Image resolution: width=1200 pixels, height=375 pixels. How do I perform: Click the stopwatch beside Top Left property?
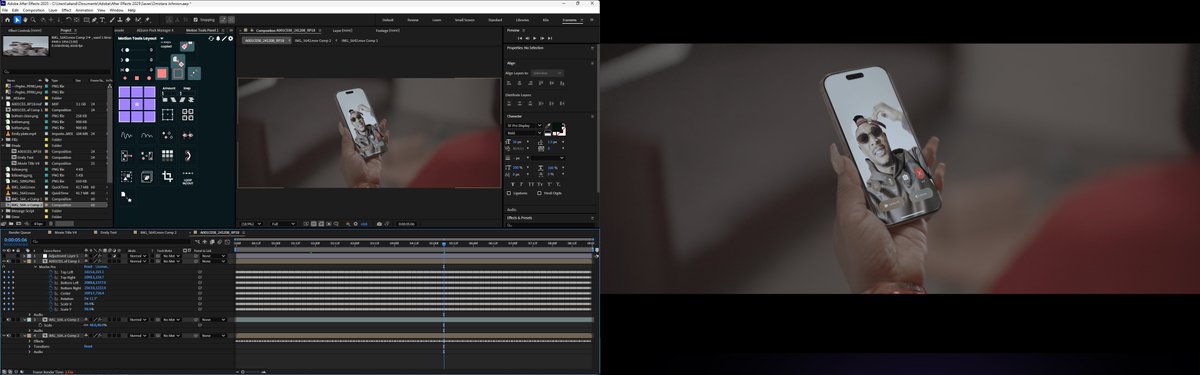coord(51,272)
